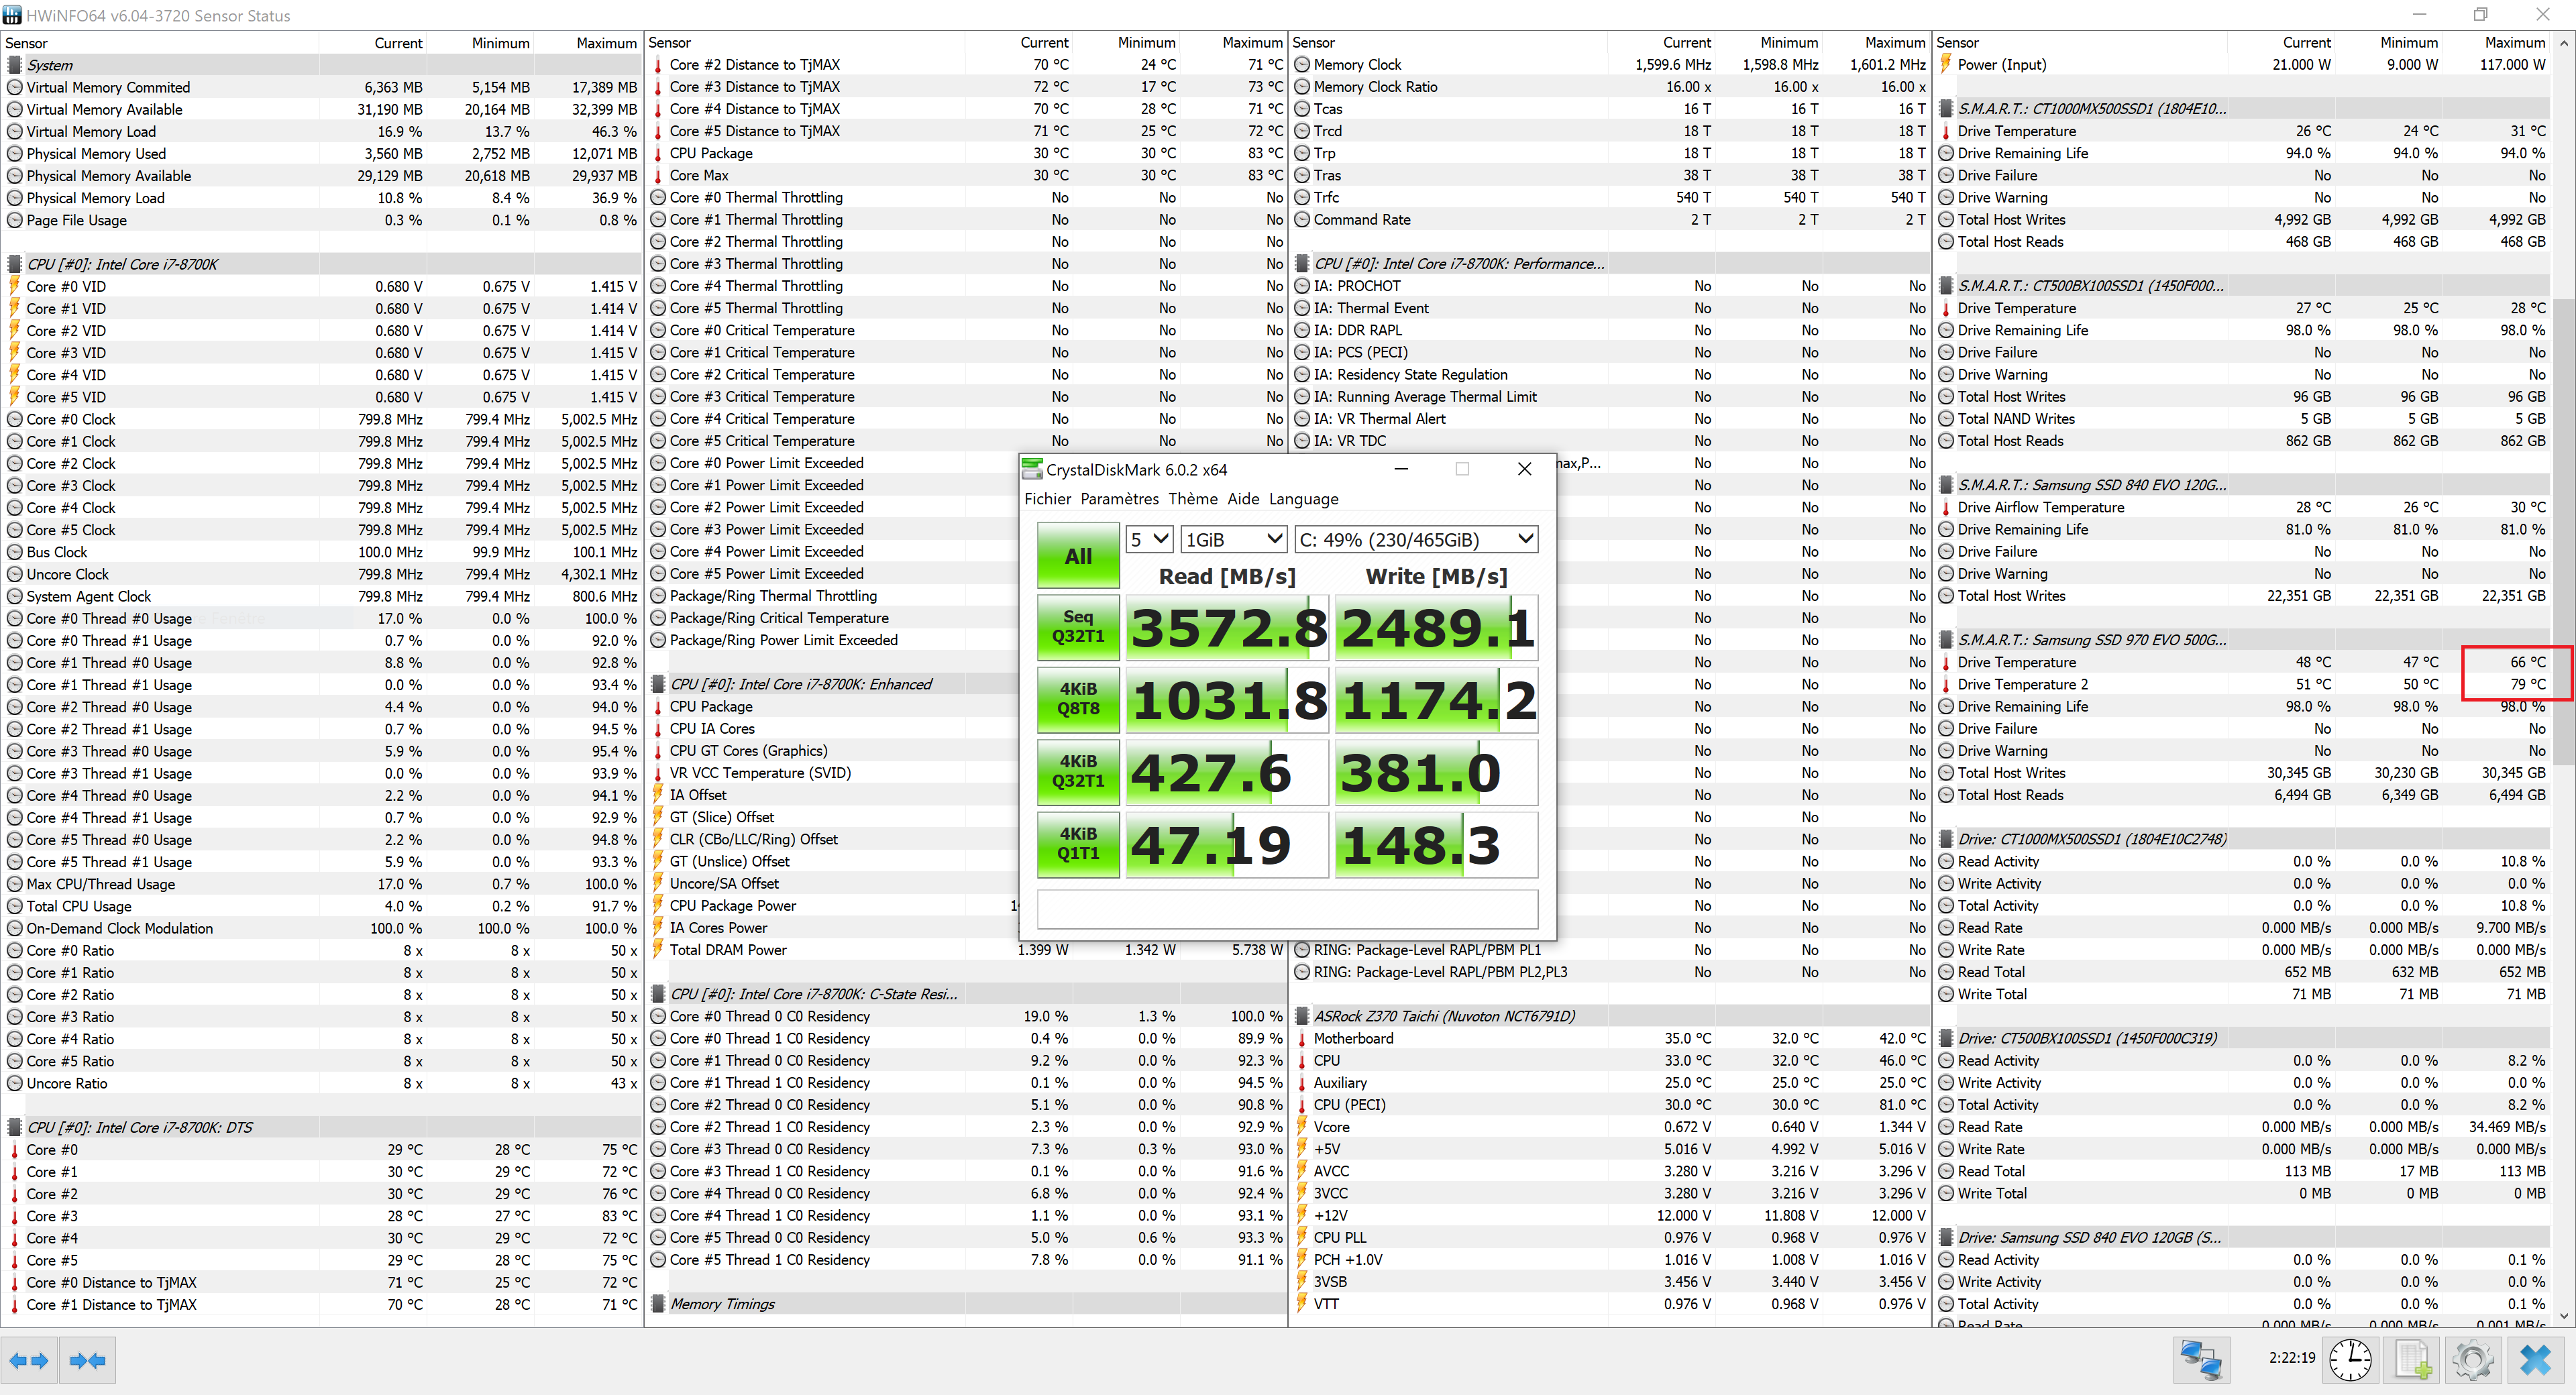Open remote network monitoring icon
The width and height of the screenshot is (2576, 1395).
coord(2200,1360)
